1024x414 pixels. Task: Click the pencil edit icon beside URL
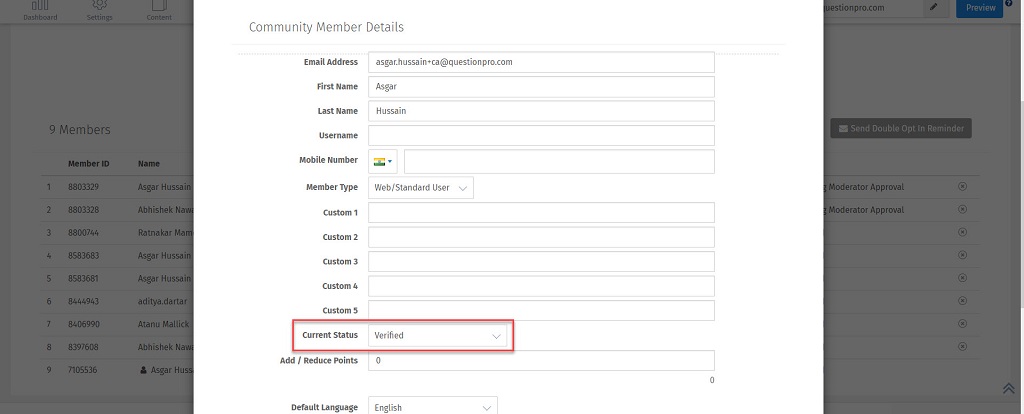point(934,8)
